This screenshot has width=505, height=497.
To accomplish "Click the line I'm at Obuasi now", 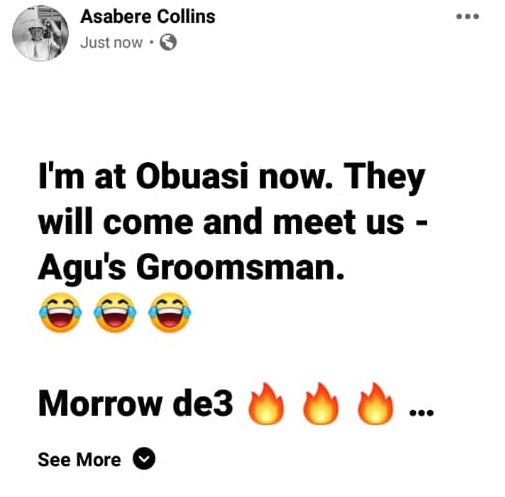I will [x=186, y=176].
